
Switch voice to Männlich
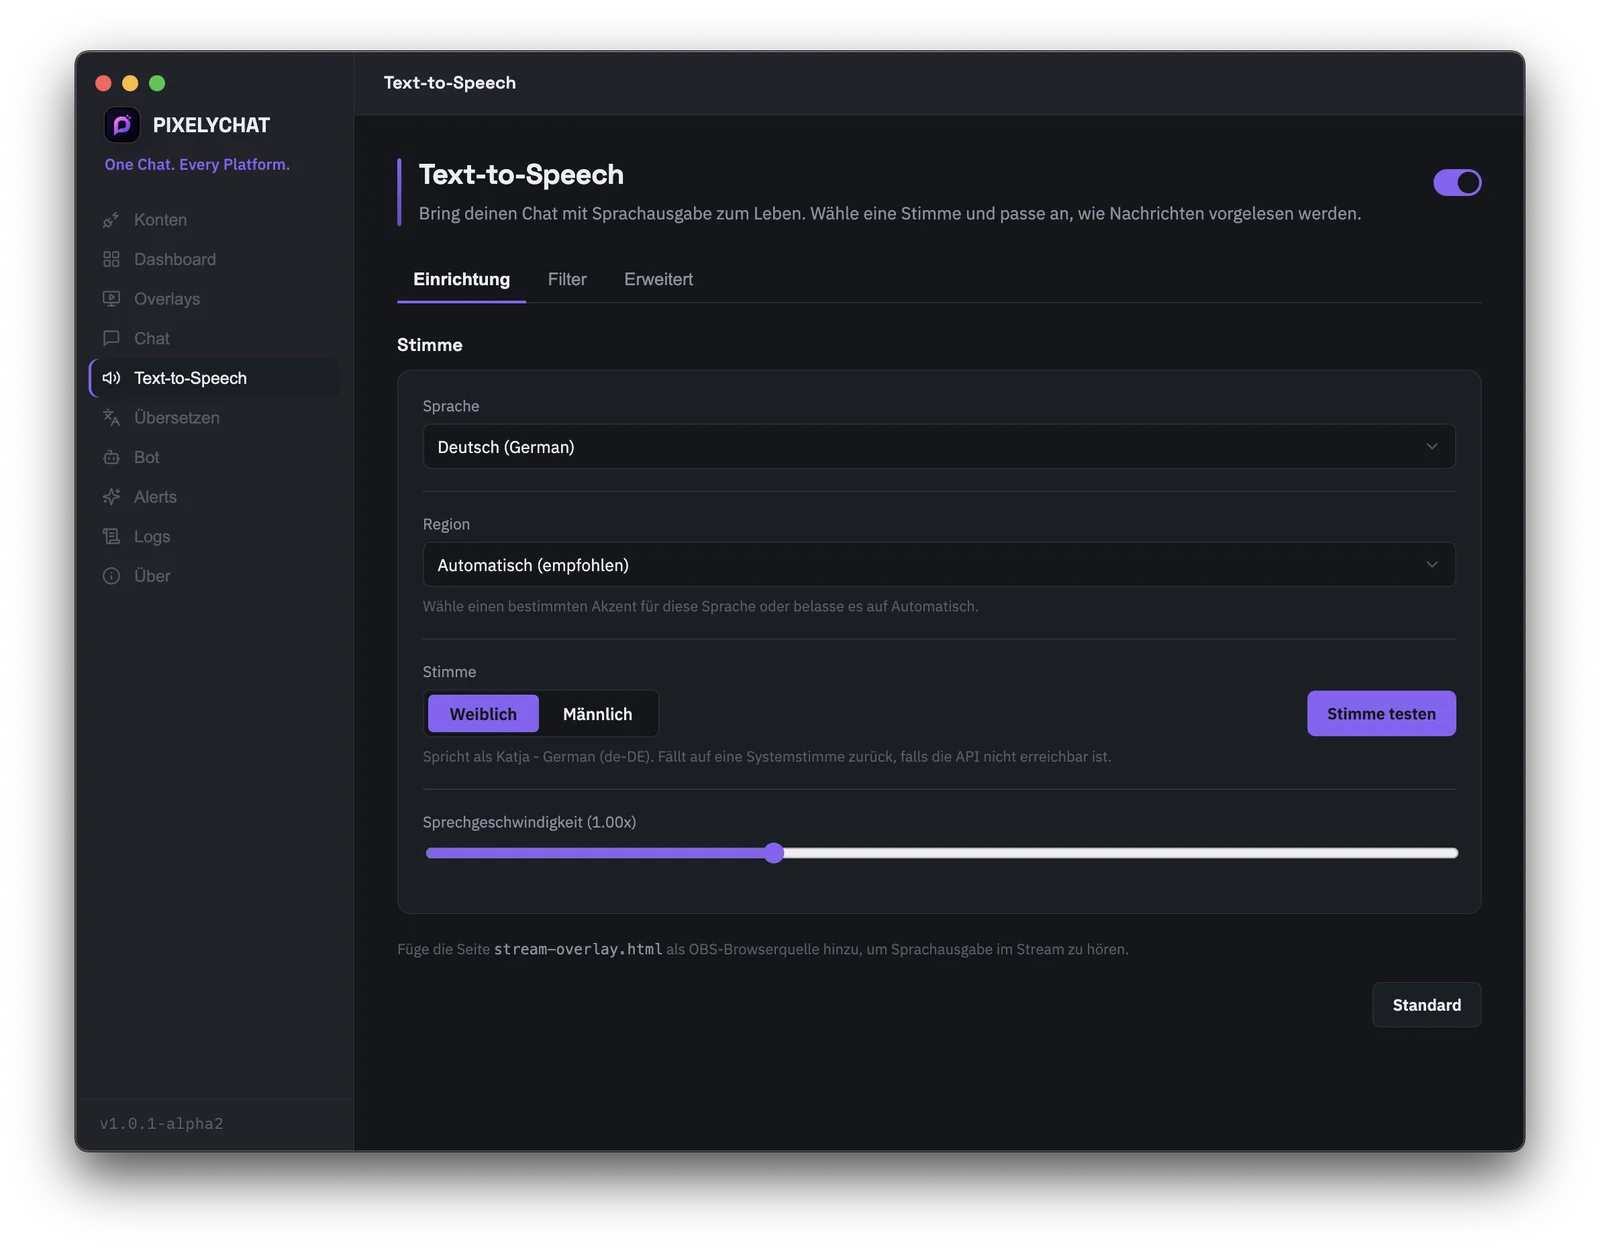pos(597,714)
